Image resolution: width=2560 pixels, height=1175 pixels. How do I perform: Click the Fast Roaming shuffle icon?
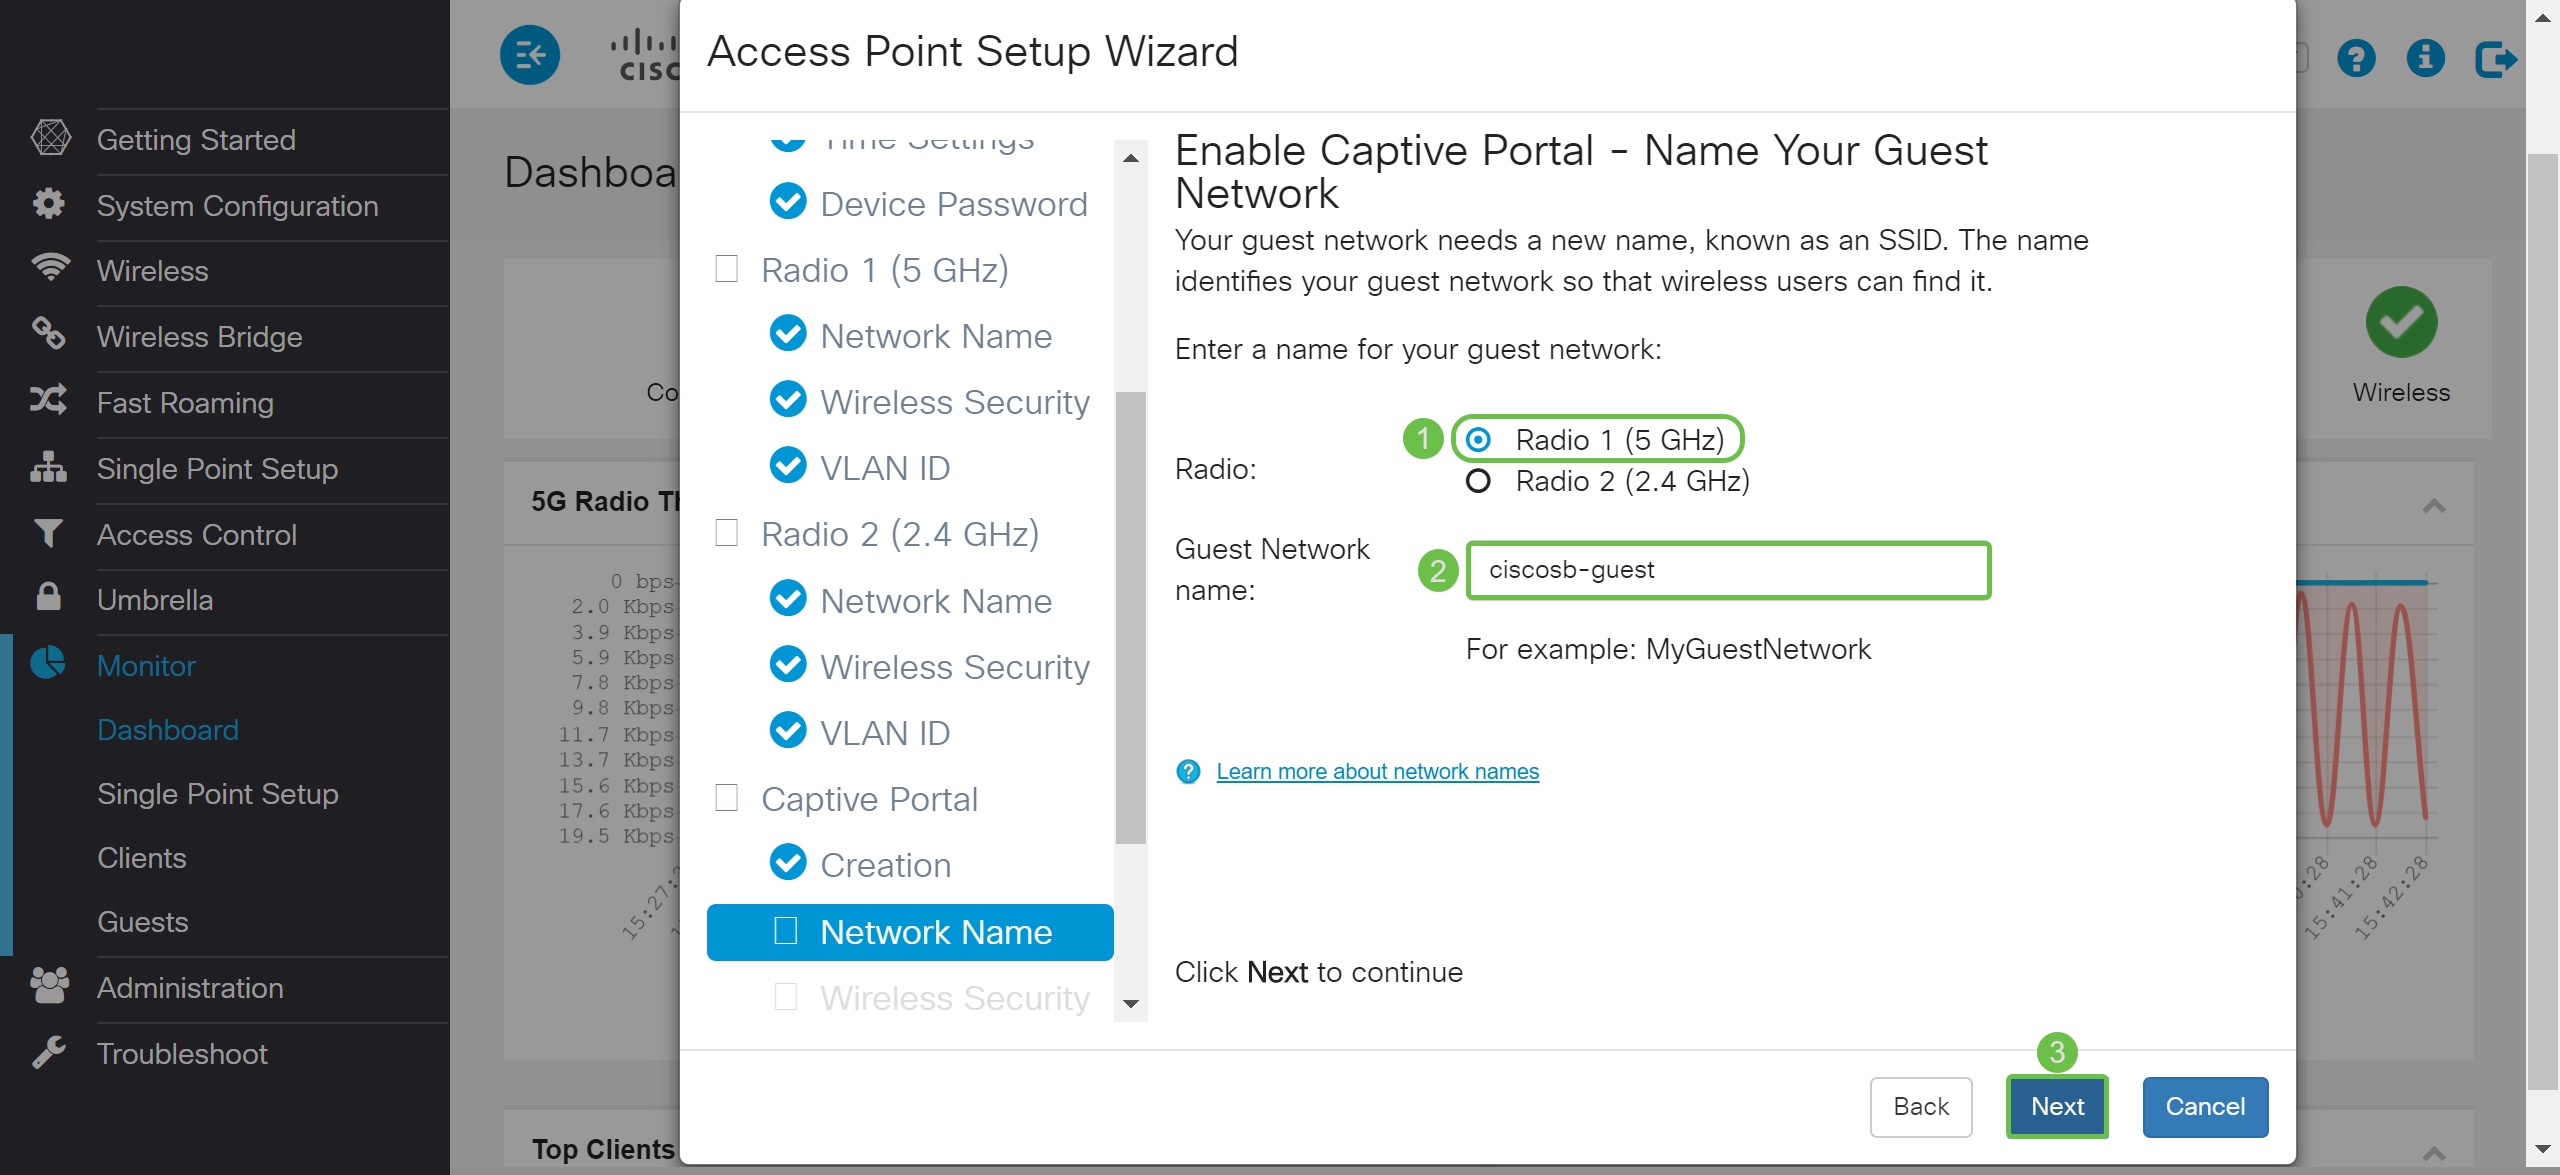pos(48,401)
